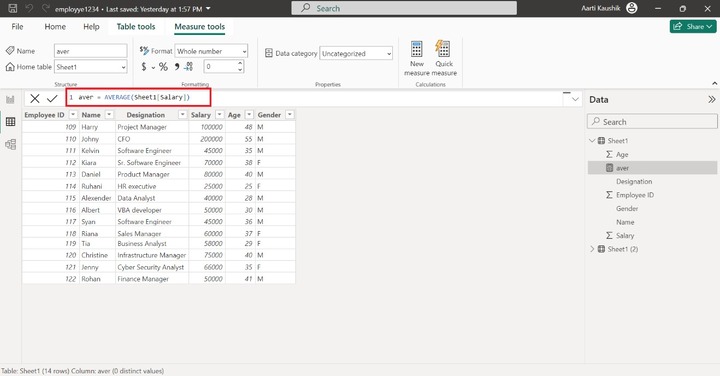
Task: Click the Share button
Action: (x=692, y=27)
